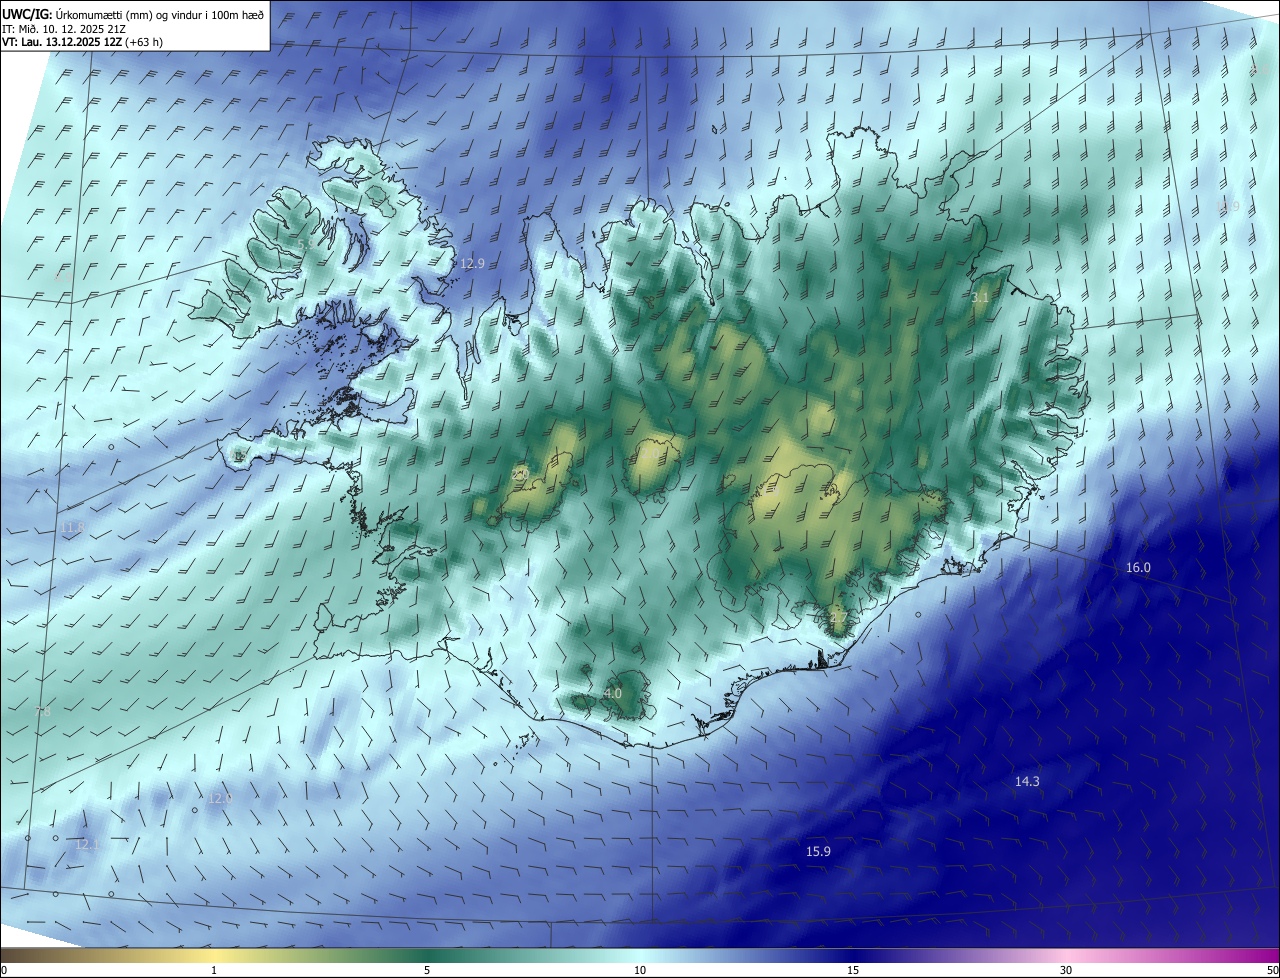Click the 12.0 value label in the southwest ocean
This screenshot has width=1280, height=978.
pos(220,798)
